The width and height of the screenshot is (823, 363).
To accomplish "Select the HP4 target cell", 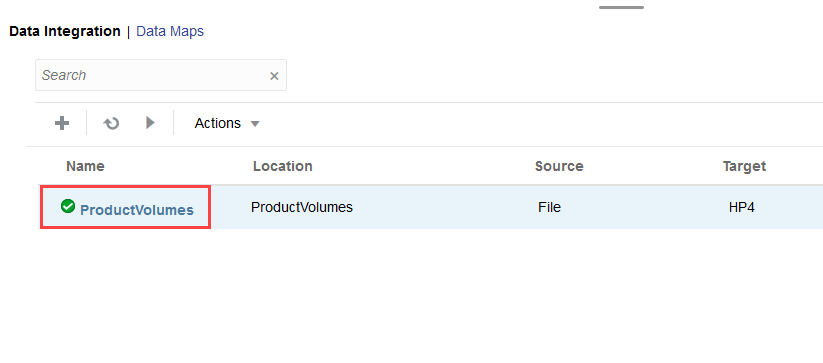I will point(742,208).
